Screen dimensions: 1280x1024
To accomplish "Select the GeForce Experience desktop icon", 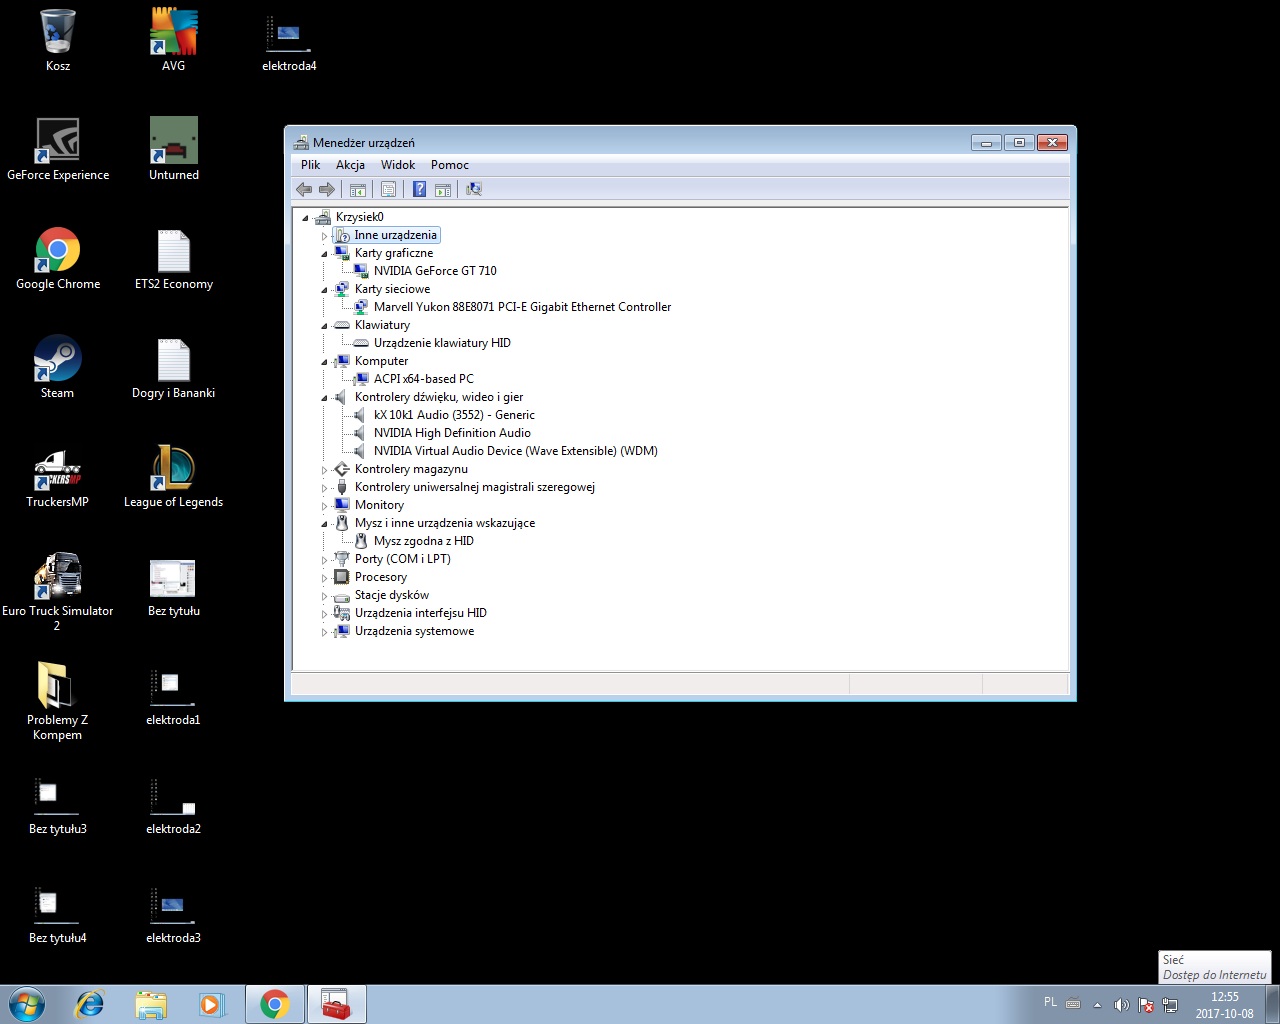I will click(58, 148).
